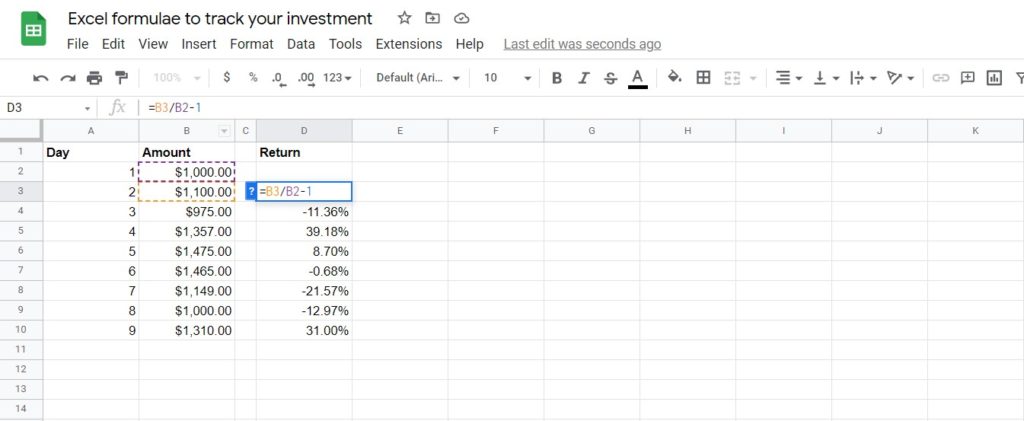Click the Name box showing D3
Image resolution: width=1024 pixels, height=421 pixels.
pos(45,107)
